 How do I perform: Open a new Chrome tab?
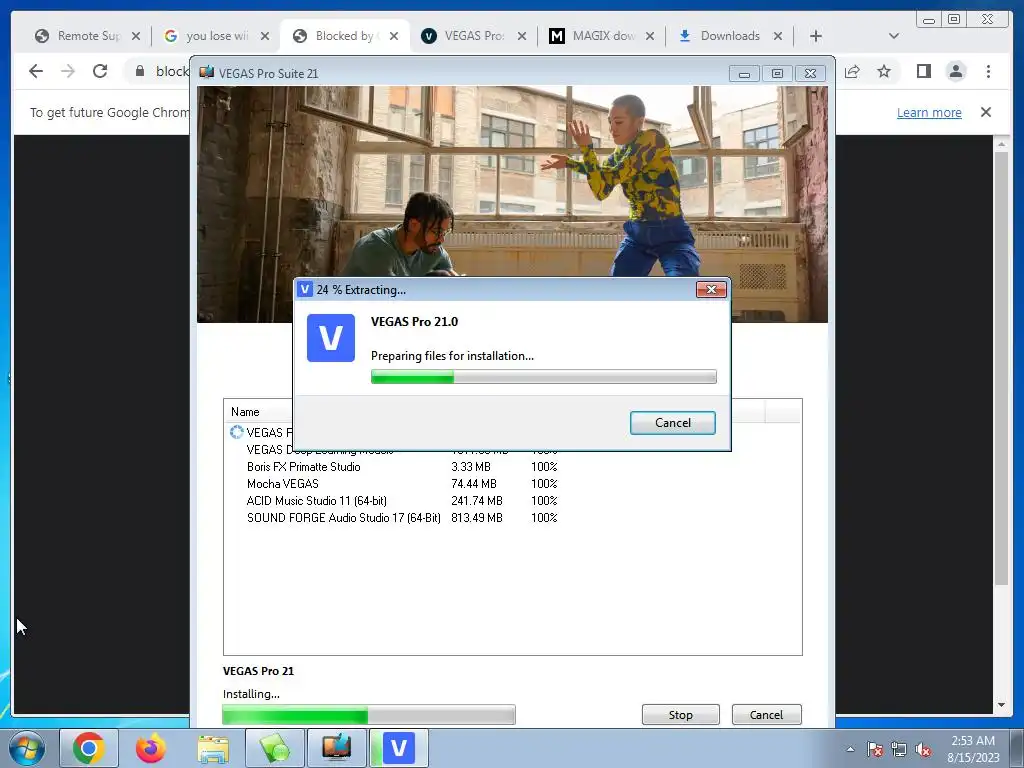(x=816, y=36)
